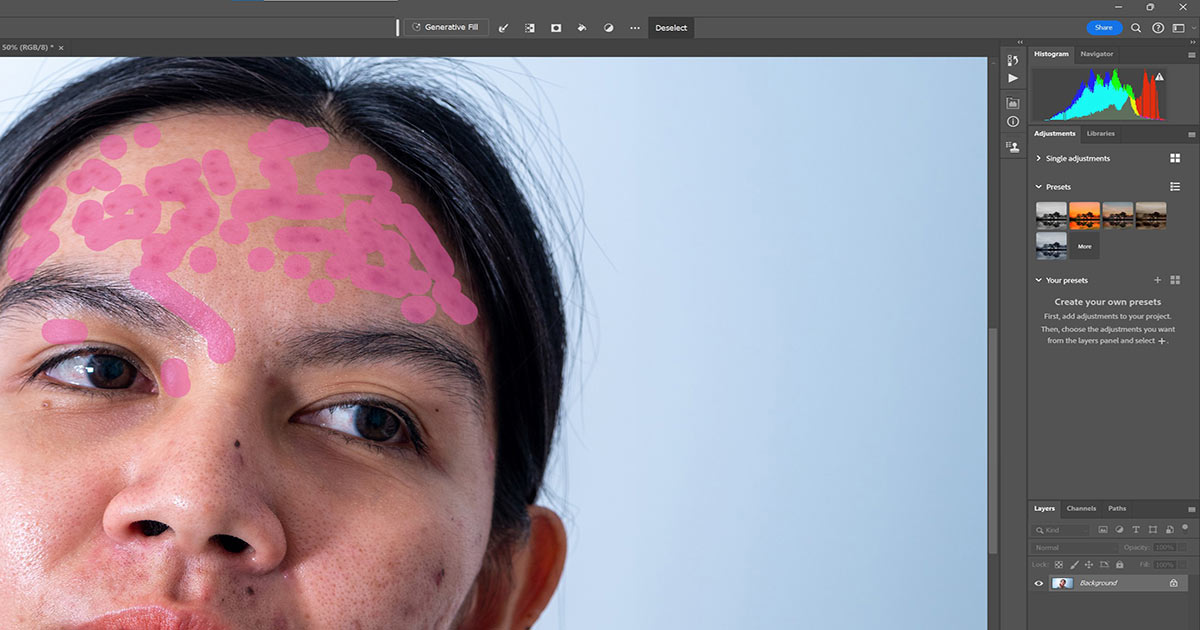Click the orange sunset preset thumbnail
Viewport: 1200px width, 630px height.
coord(1084,217)
